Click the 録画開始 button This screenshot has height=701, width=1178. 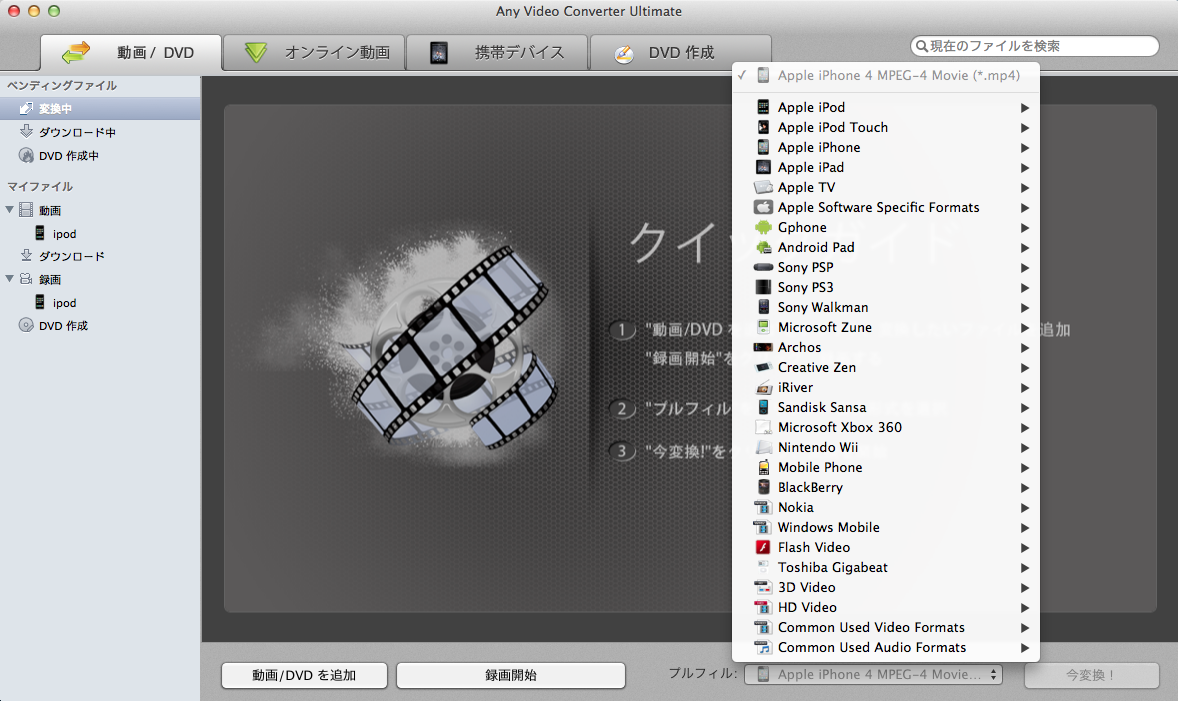tap(511, 675)
